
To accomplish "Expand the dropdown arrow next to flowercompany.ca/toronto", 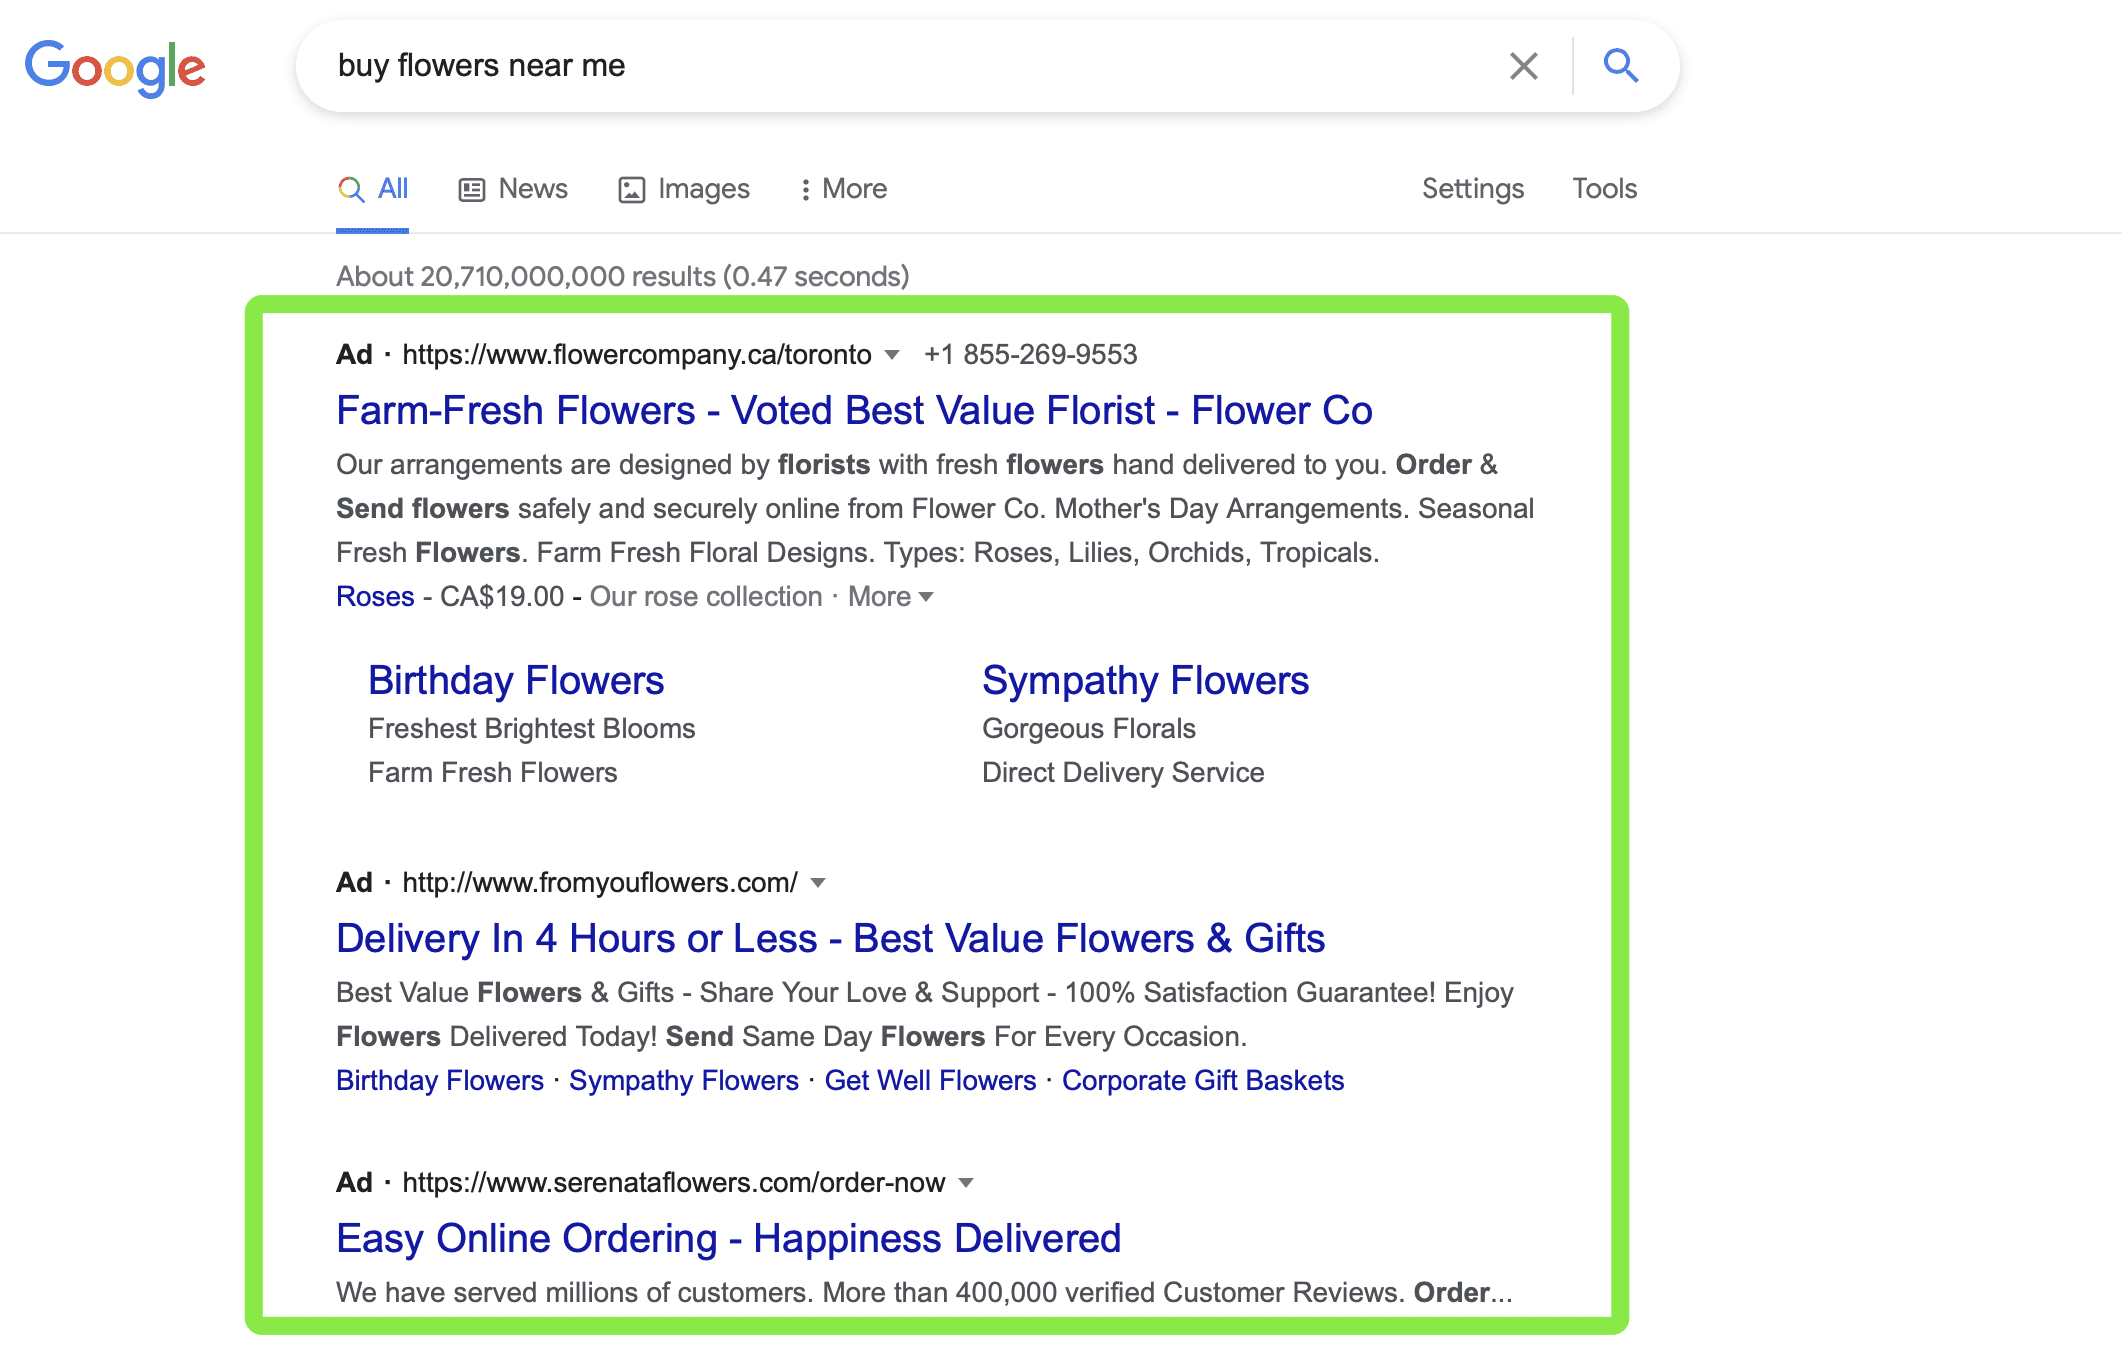I will 892,355.
